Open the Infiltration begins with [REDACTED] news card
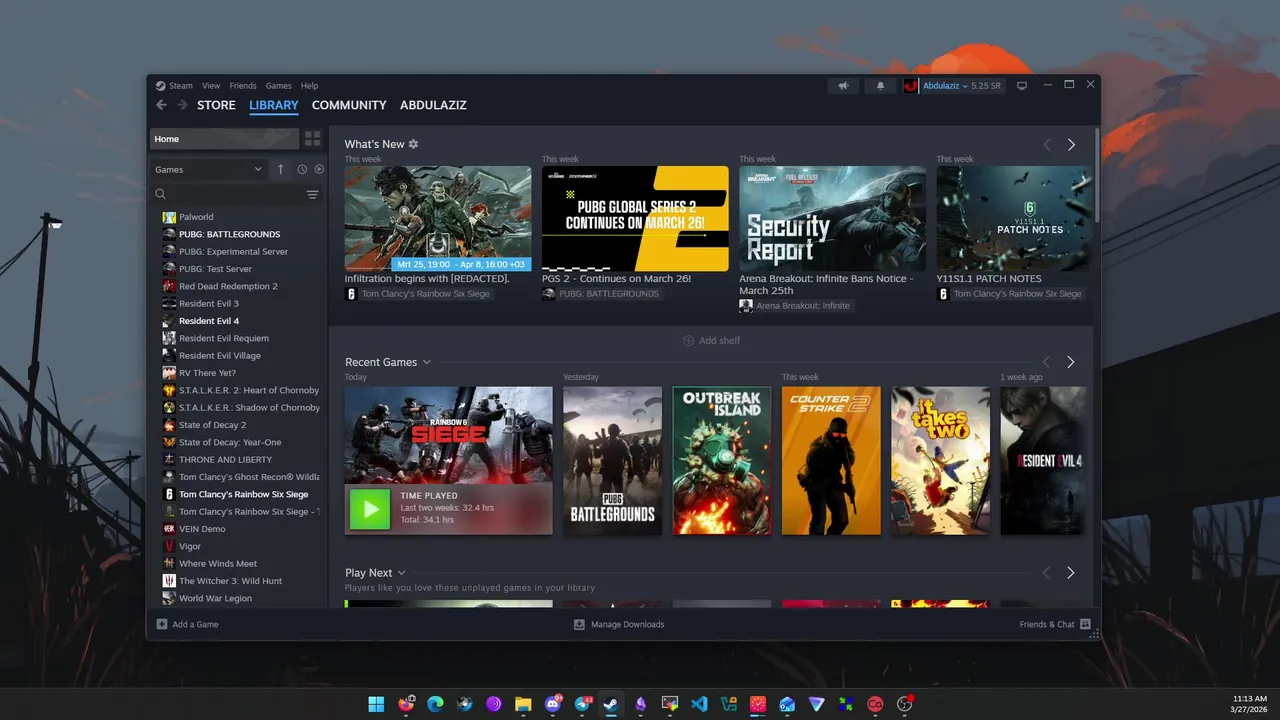 pyautogui.click(x=438, y=218)
